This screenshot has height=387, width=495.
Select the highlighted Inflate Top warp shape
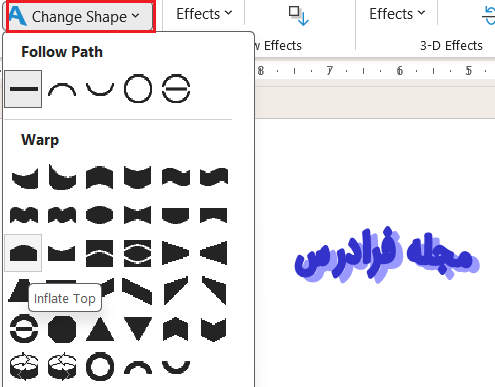[x=23, y=253]
